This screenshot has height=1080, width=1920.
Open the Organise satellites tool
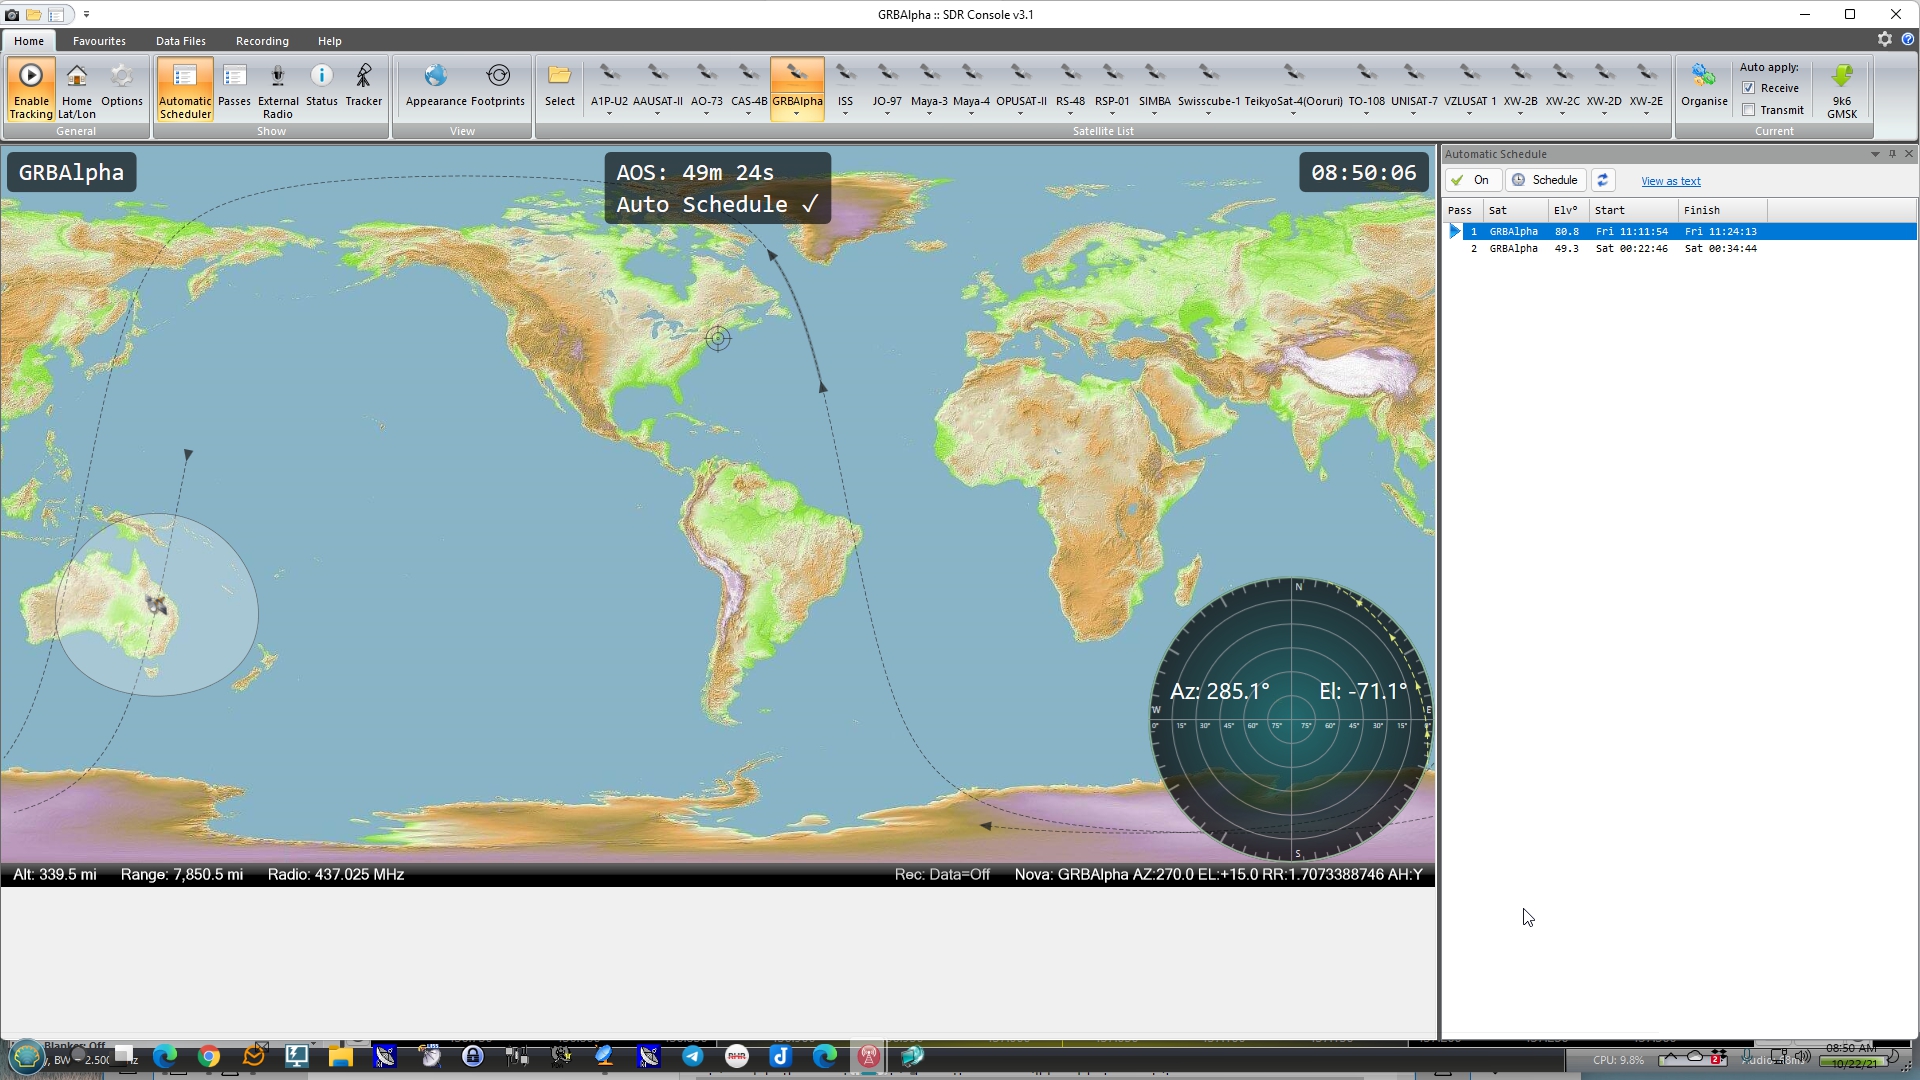(1704, 87)
